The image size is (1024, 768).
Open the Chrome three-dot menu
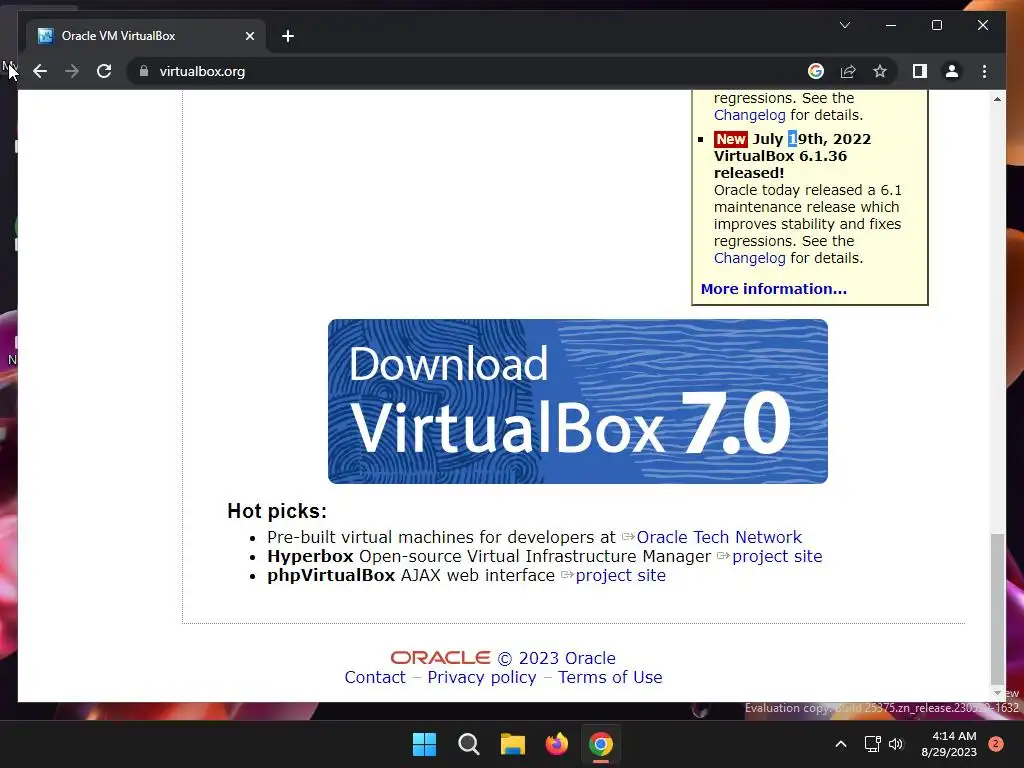click(984, 71)
